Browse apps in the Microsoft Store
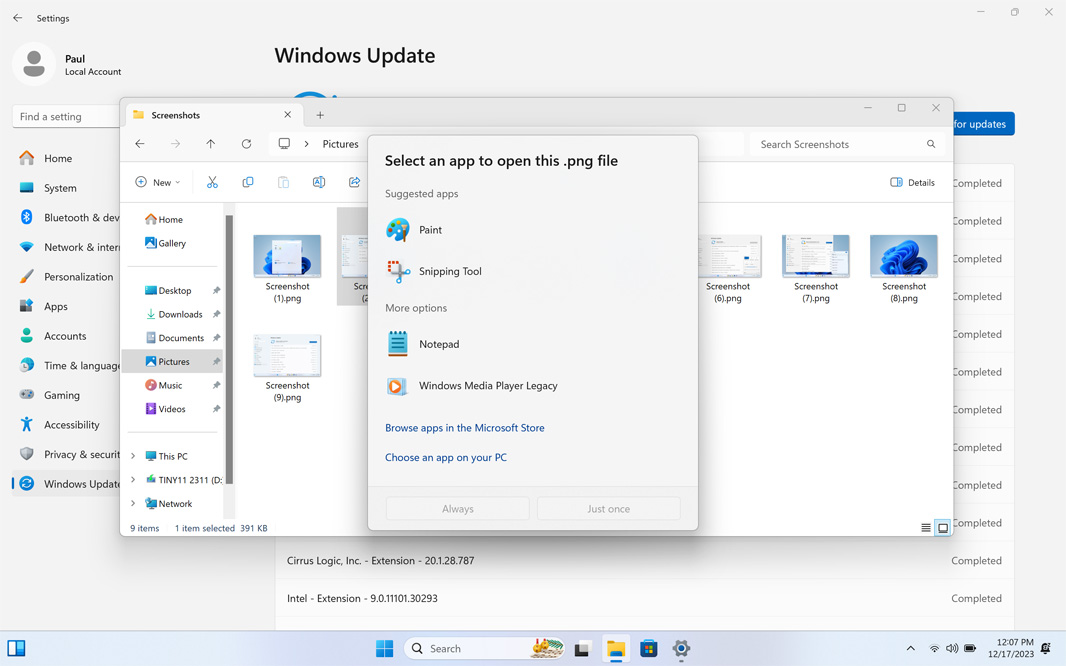Viewport: 1066px width, 666px height. 465,428
